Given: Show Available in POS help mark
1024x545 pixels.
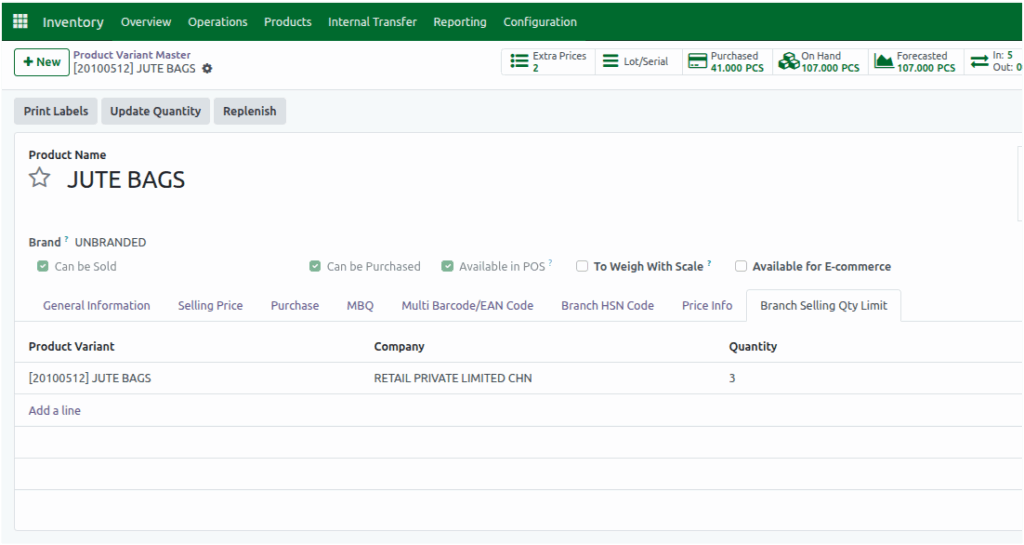Looking at the screenshot, I should (x=551, y=263).
